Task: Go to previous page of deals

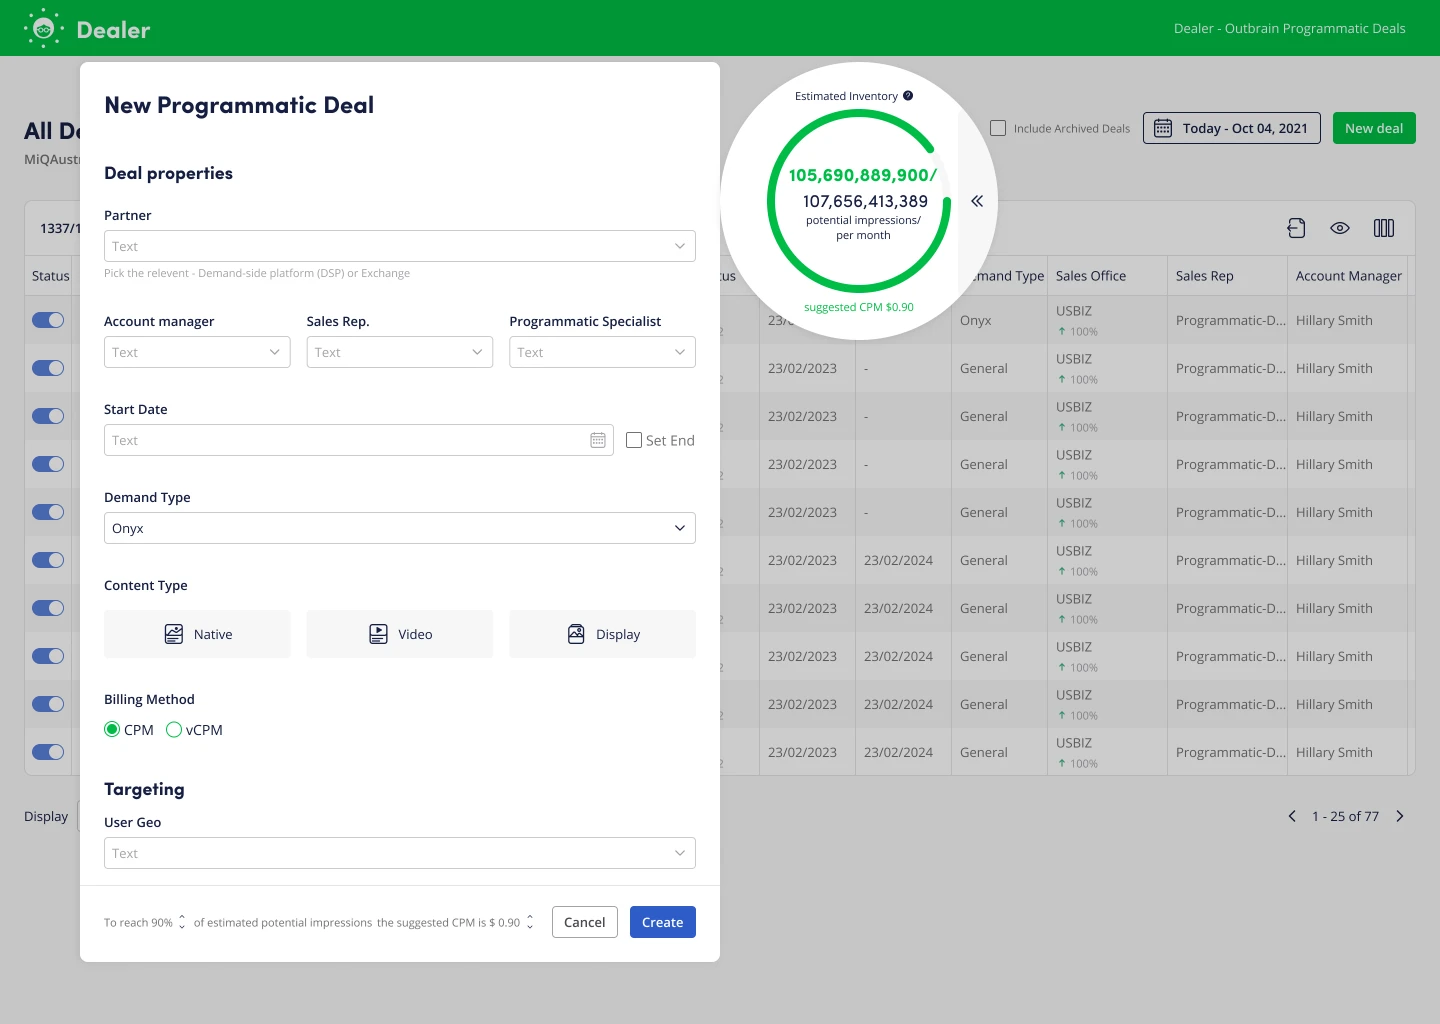Action: coord(1292,816)
